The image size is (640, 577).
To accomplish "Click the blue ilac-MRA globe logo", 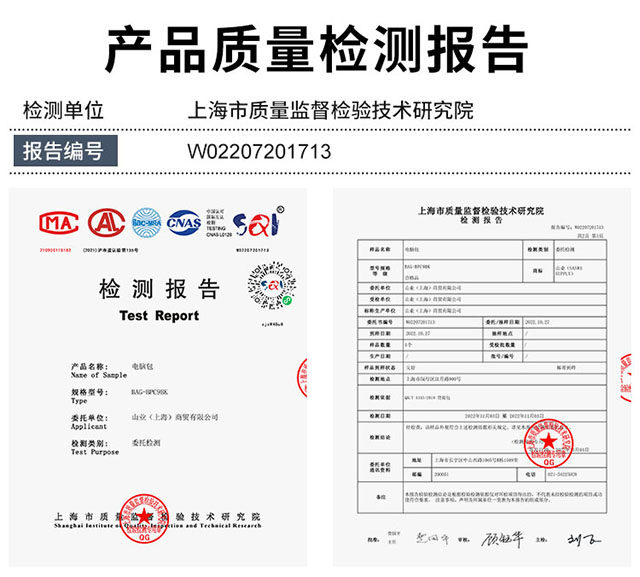I will coord(147,222).
